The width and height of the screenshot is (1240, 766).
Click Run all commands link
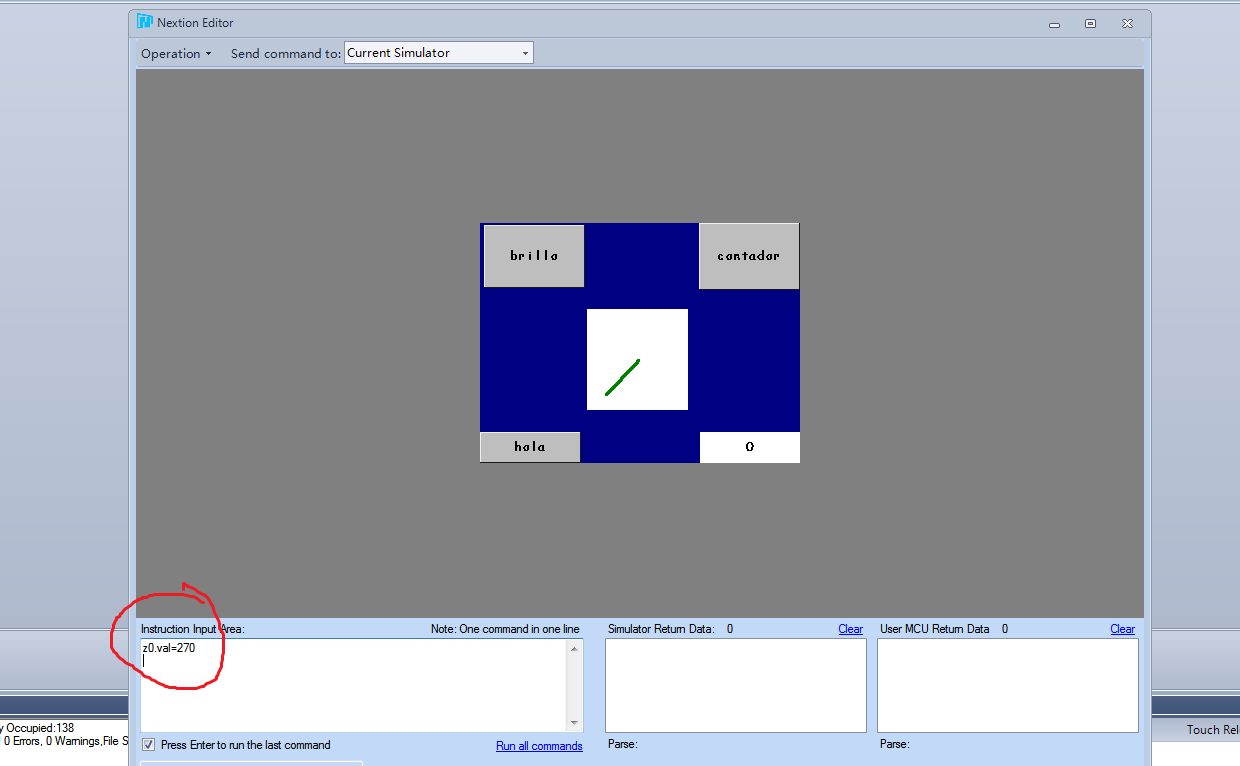click(539, 746)
